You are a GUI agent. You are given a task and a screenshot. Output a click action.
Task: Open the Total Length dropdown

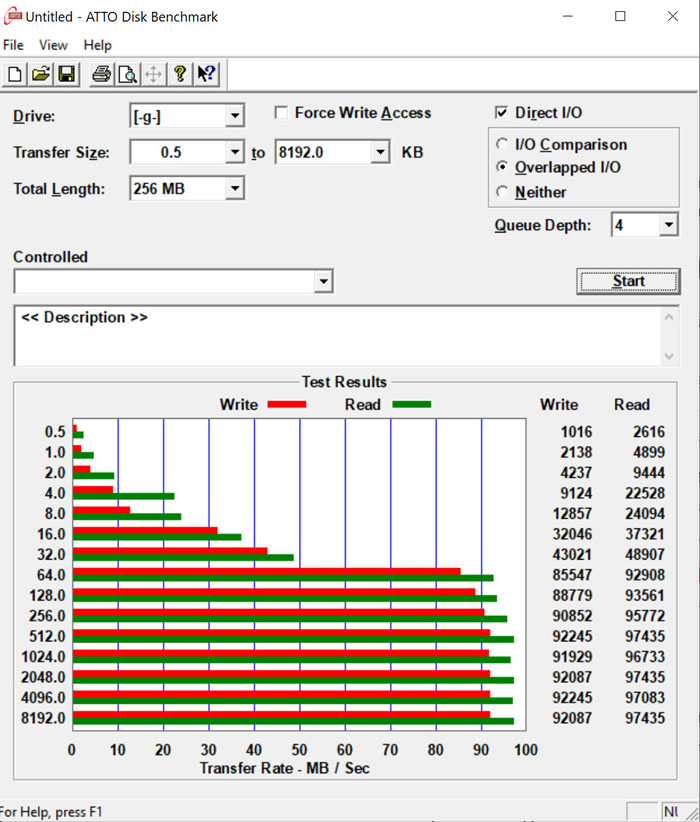(x=235, y=188)
